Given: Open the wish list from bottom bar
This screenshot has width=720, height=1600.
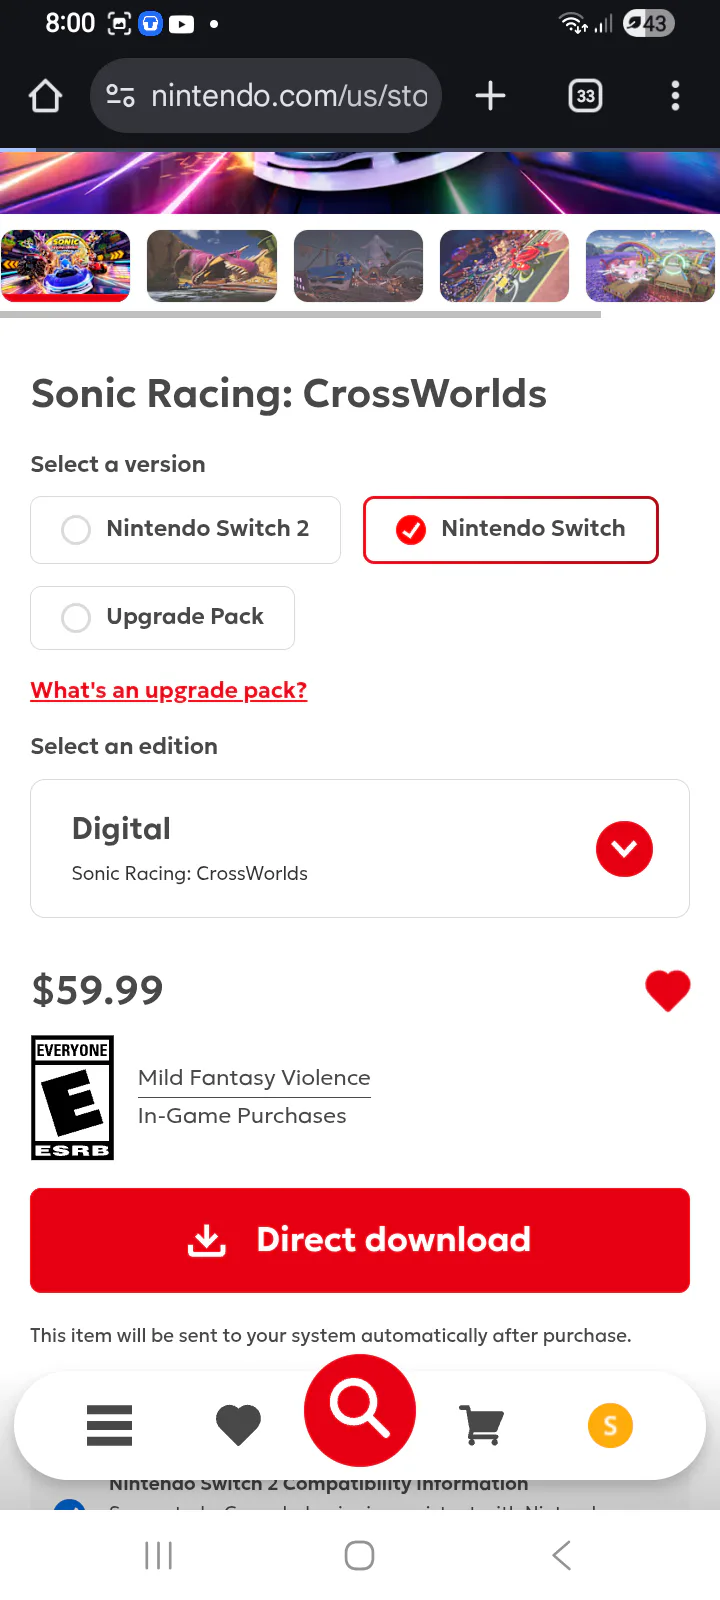Looking at the screenshot, I should (x=238, y=1425).
